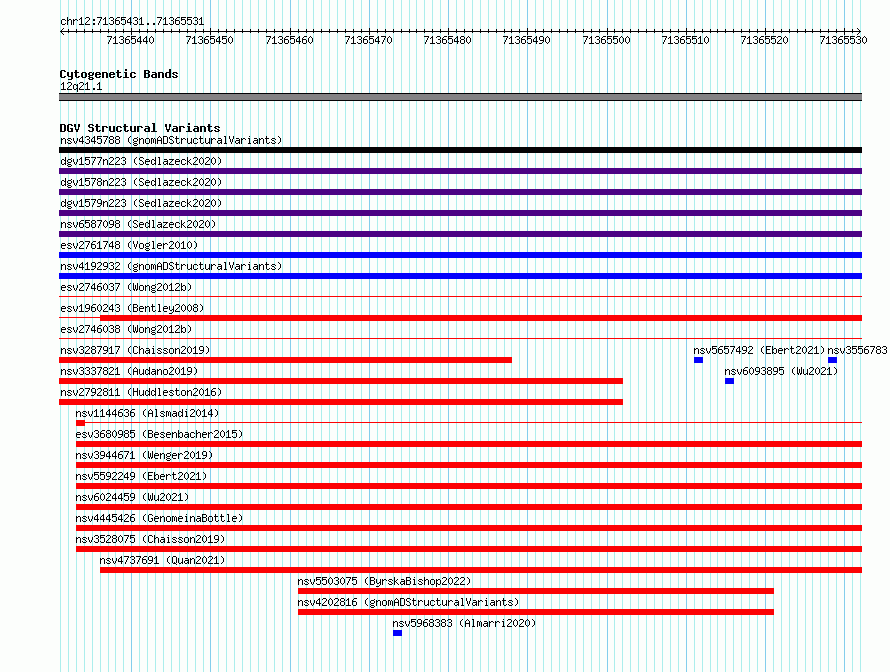Click the red esv3680985 variant bar
The height and width of the screenshot is (672, 890).
469,444
